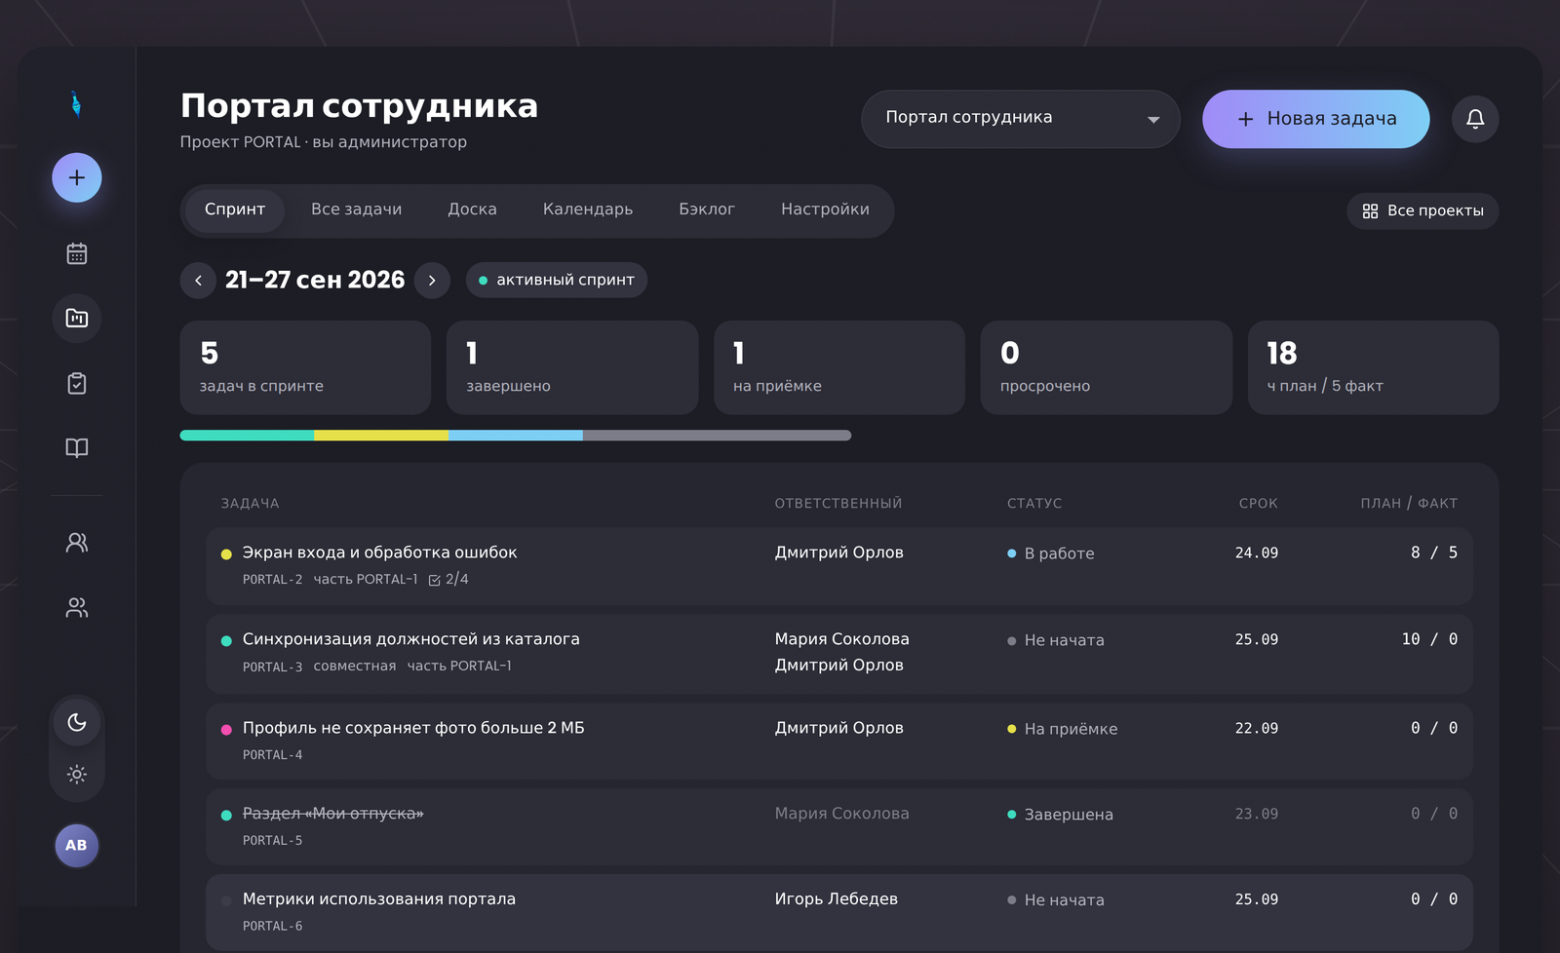Click plan/fact value 8 / 5
1560x953 pixels.
coord(1434,553)
